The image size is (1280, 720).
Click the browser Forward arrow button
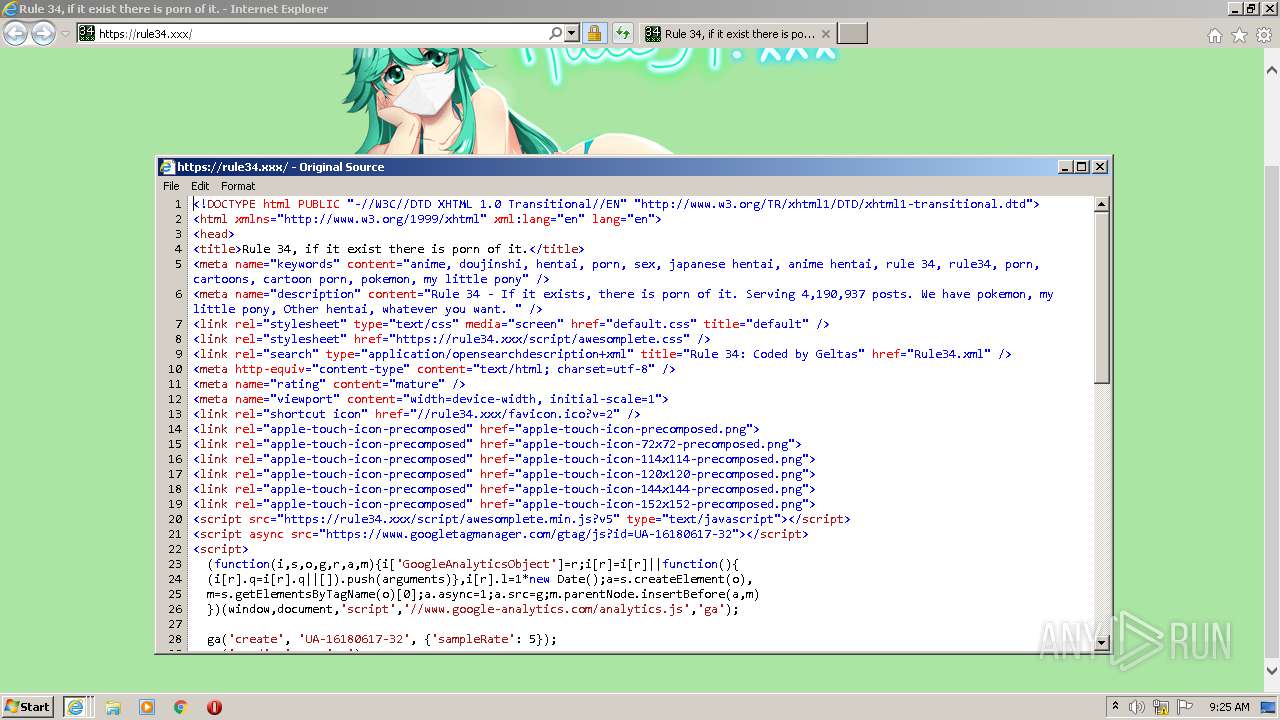(43, 34)
